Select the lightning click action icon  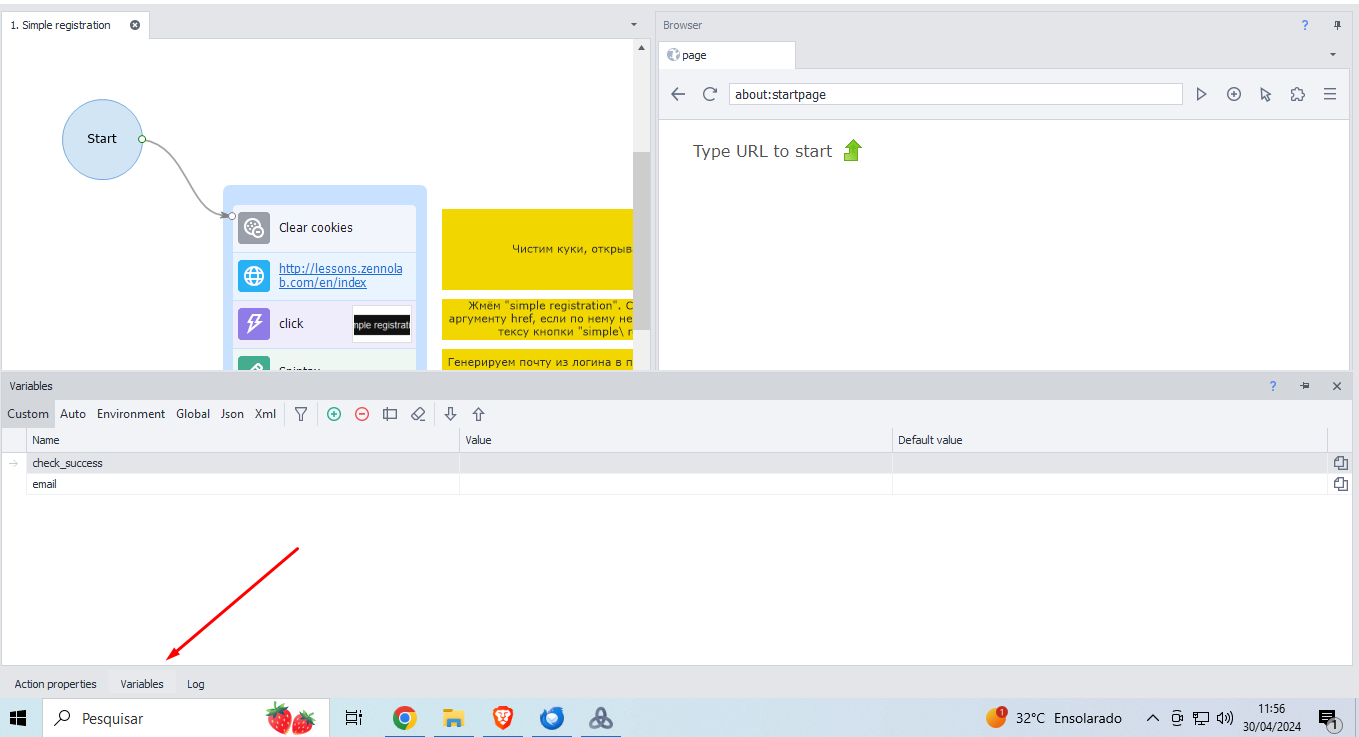click(254, 324)
